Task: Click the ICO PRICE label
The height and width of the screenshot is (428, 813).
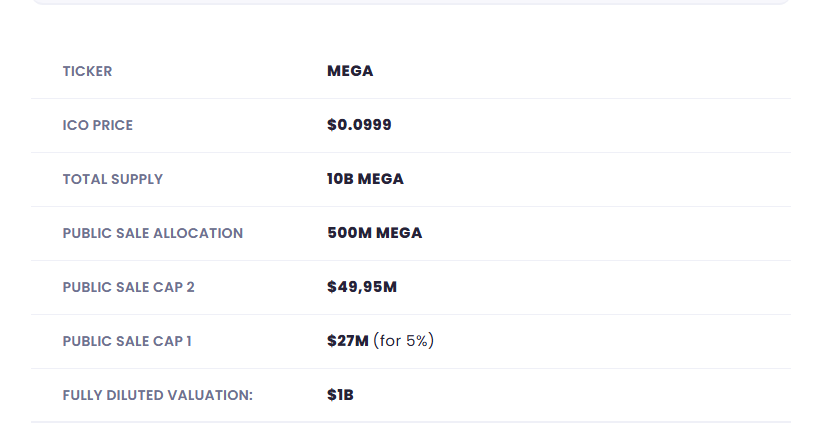Action: click(x=97, y=126)
